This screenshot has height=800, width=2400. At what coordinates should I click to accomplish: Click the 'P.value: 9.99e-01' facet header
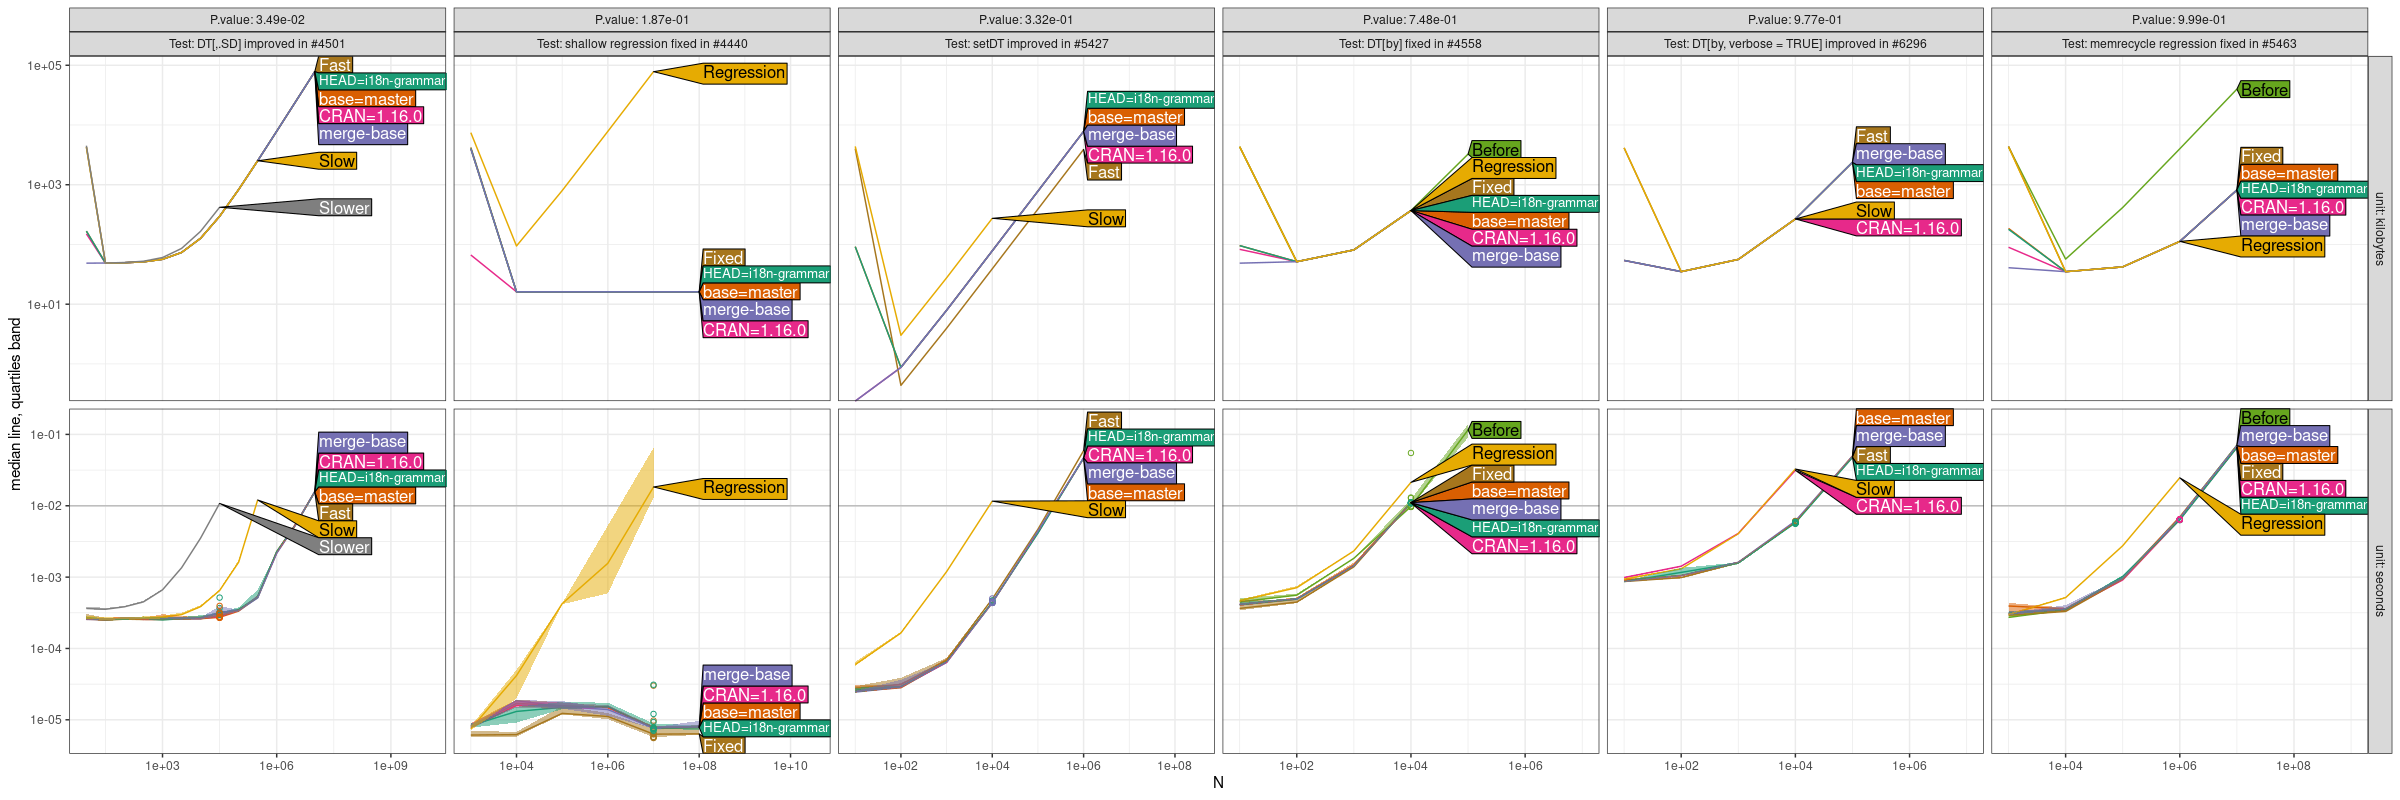tap(2179, 20)
